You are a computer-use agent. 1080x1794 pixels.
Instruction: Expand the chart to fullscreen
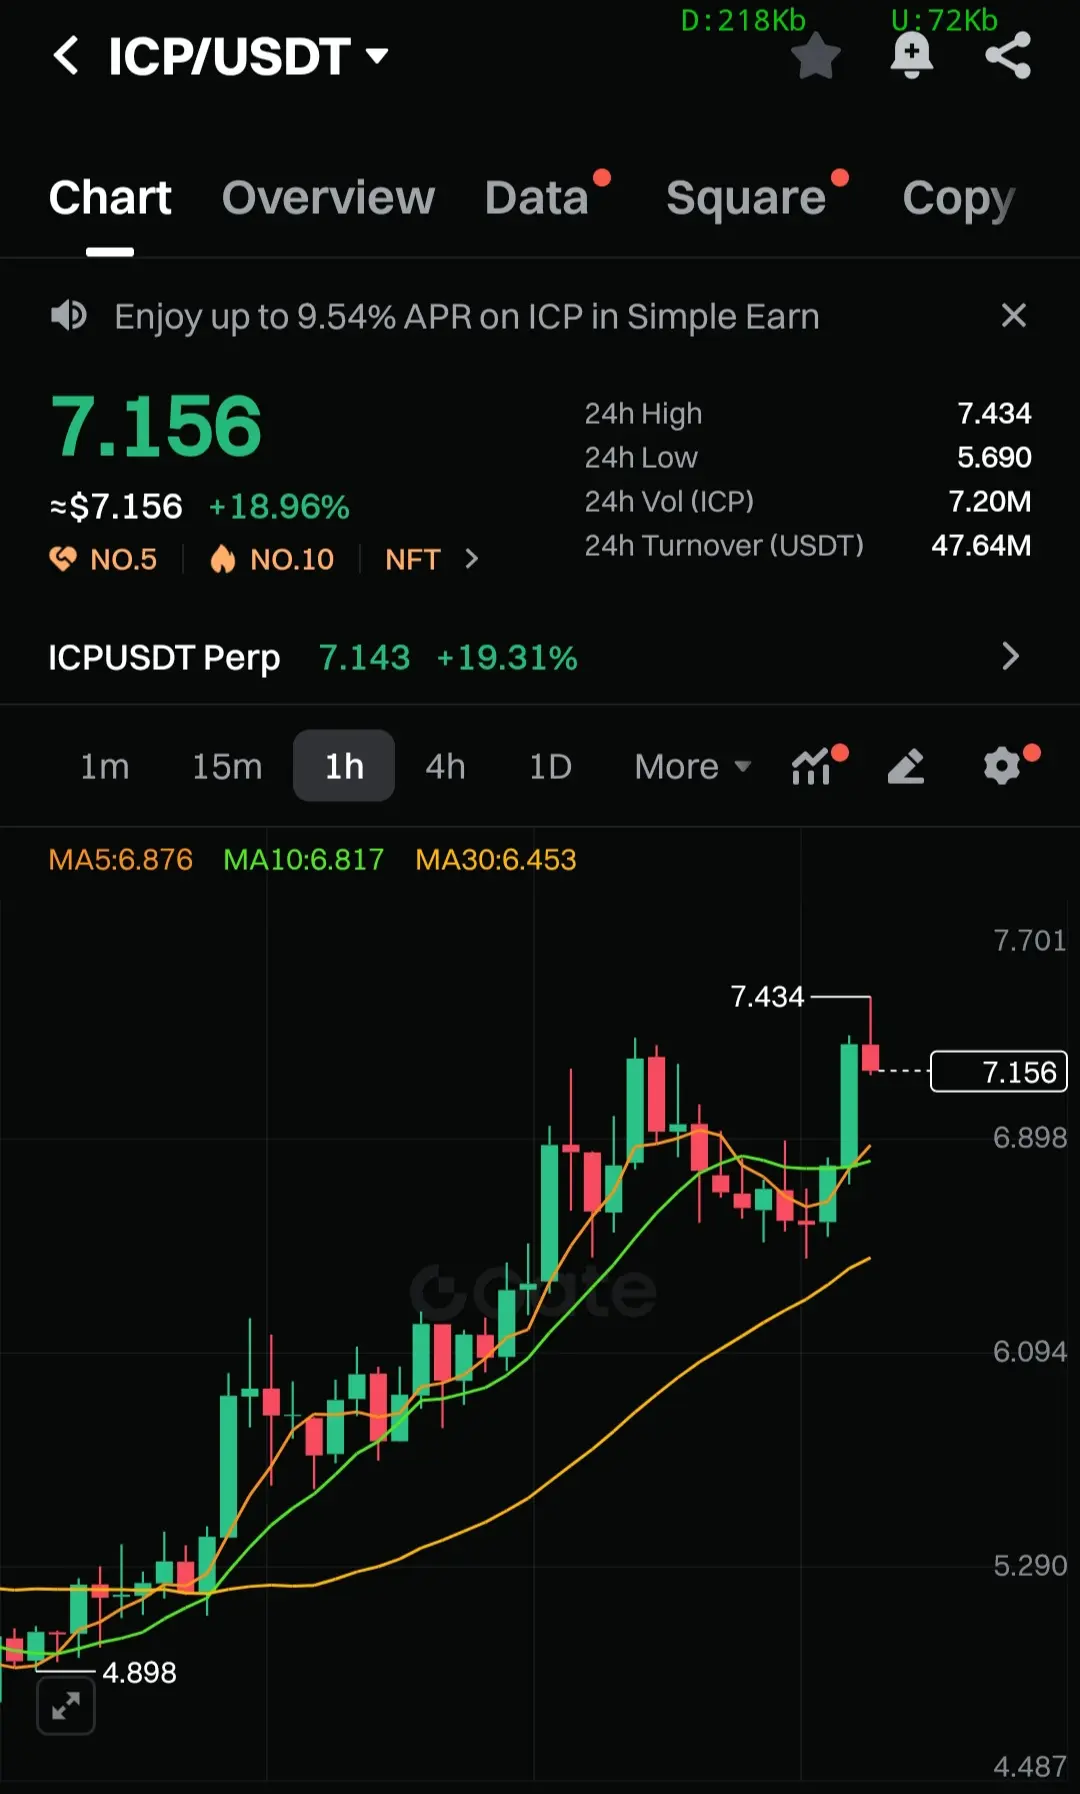click(x=66, y=1706)
